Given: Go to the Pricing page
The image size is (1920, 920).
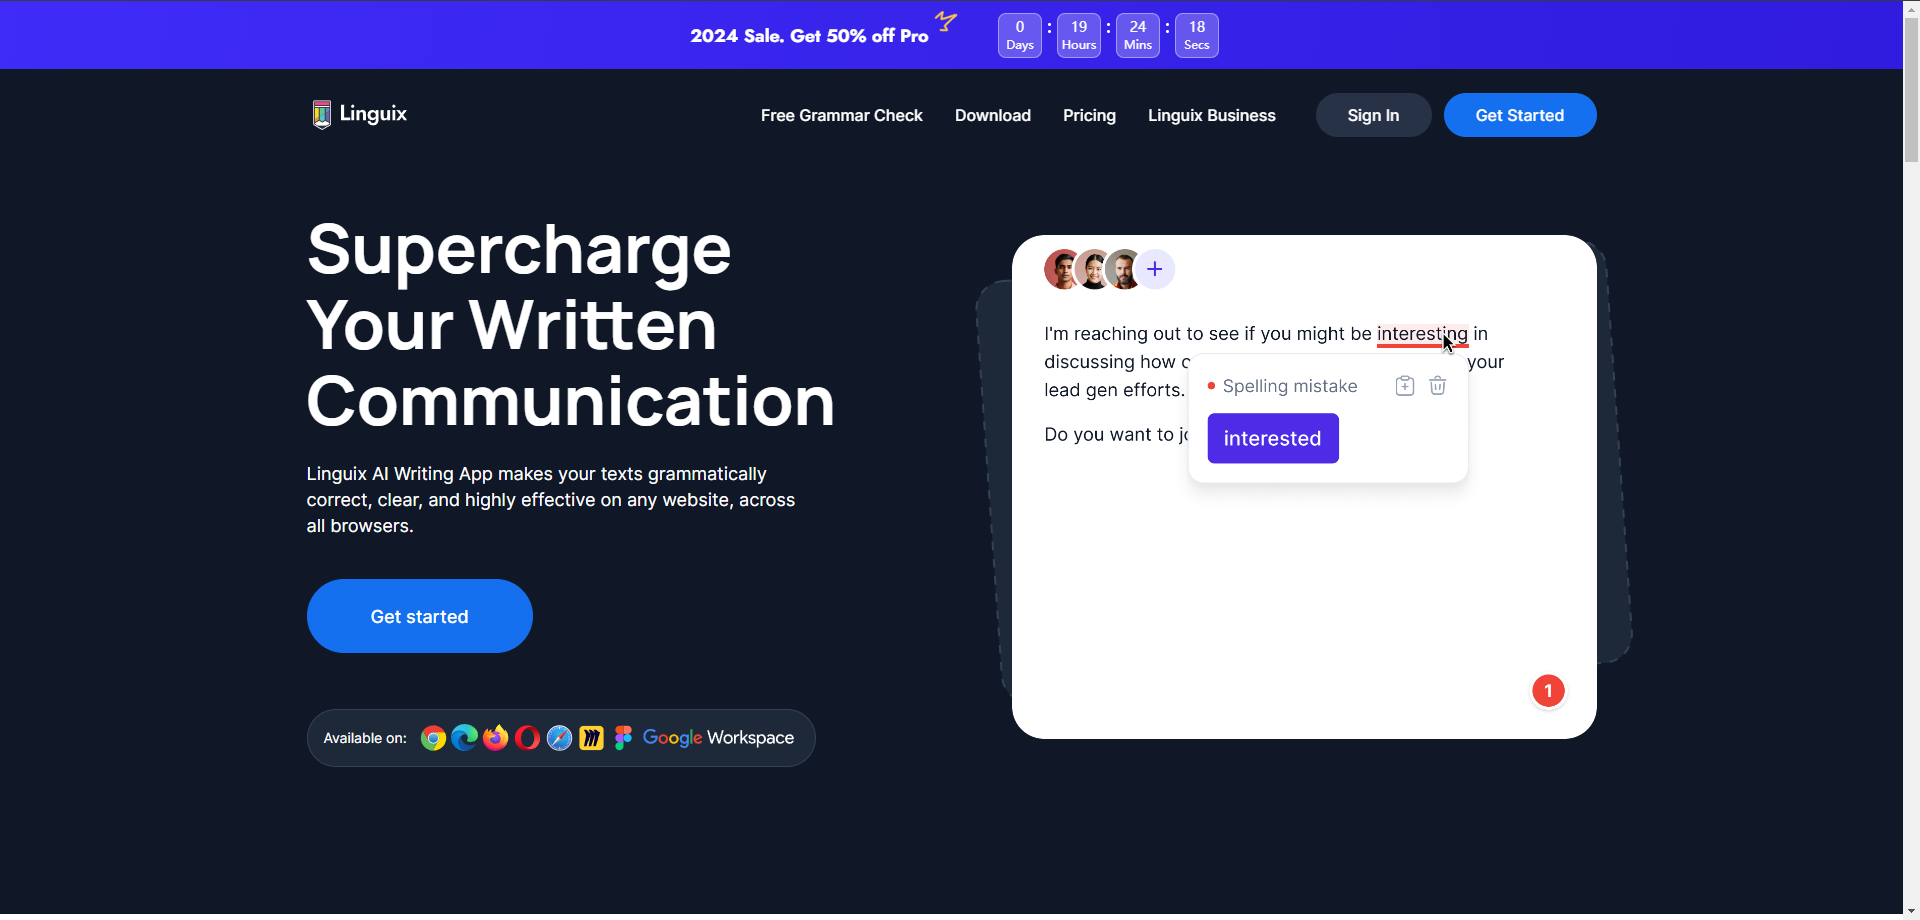Looking at the screenshot, I should pyautogui.click(x=1089, y=116).
